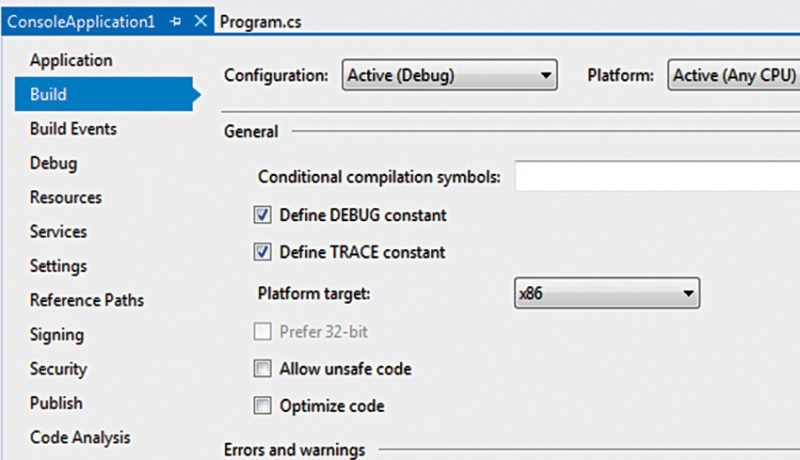
Task: Select the Publish page
Action: coord(56,403)
